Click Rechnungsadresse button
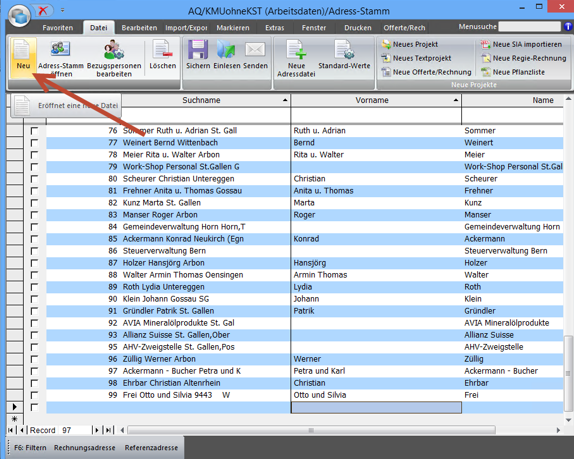Image resolution: width=574 pixels, height=459 pixels. (85, 448)
